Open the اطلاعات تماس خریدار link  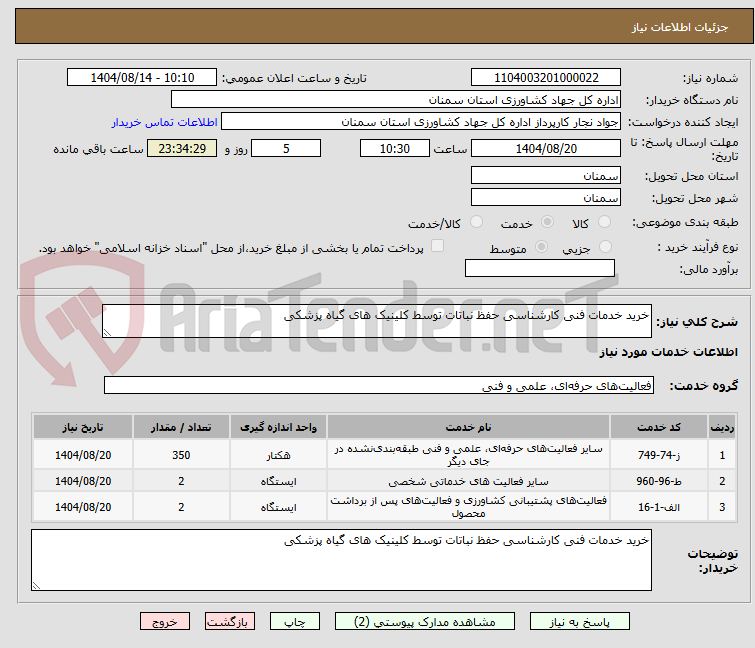(x=165, y=122)
